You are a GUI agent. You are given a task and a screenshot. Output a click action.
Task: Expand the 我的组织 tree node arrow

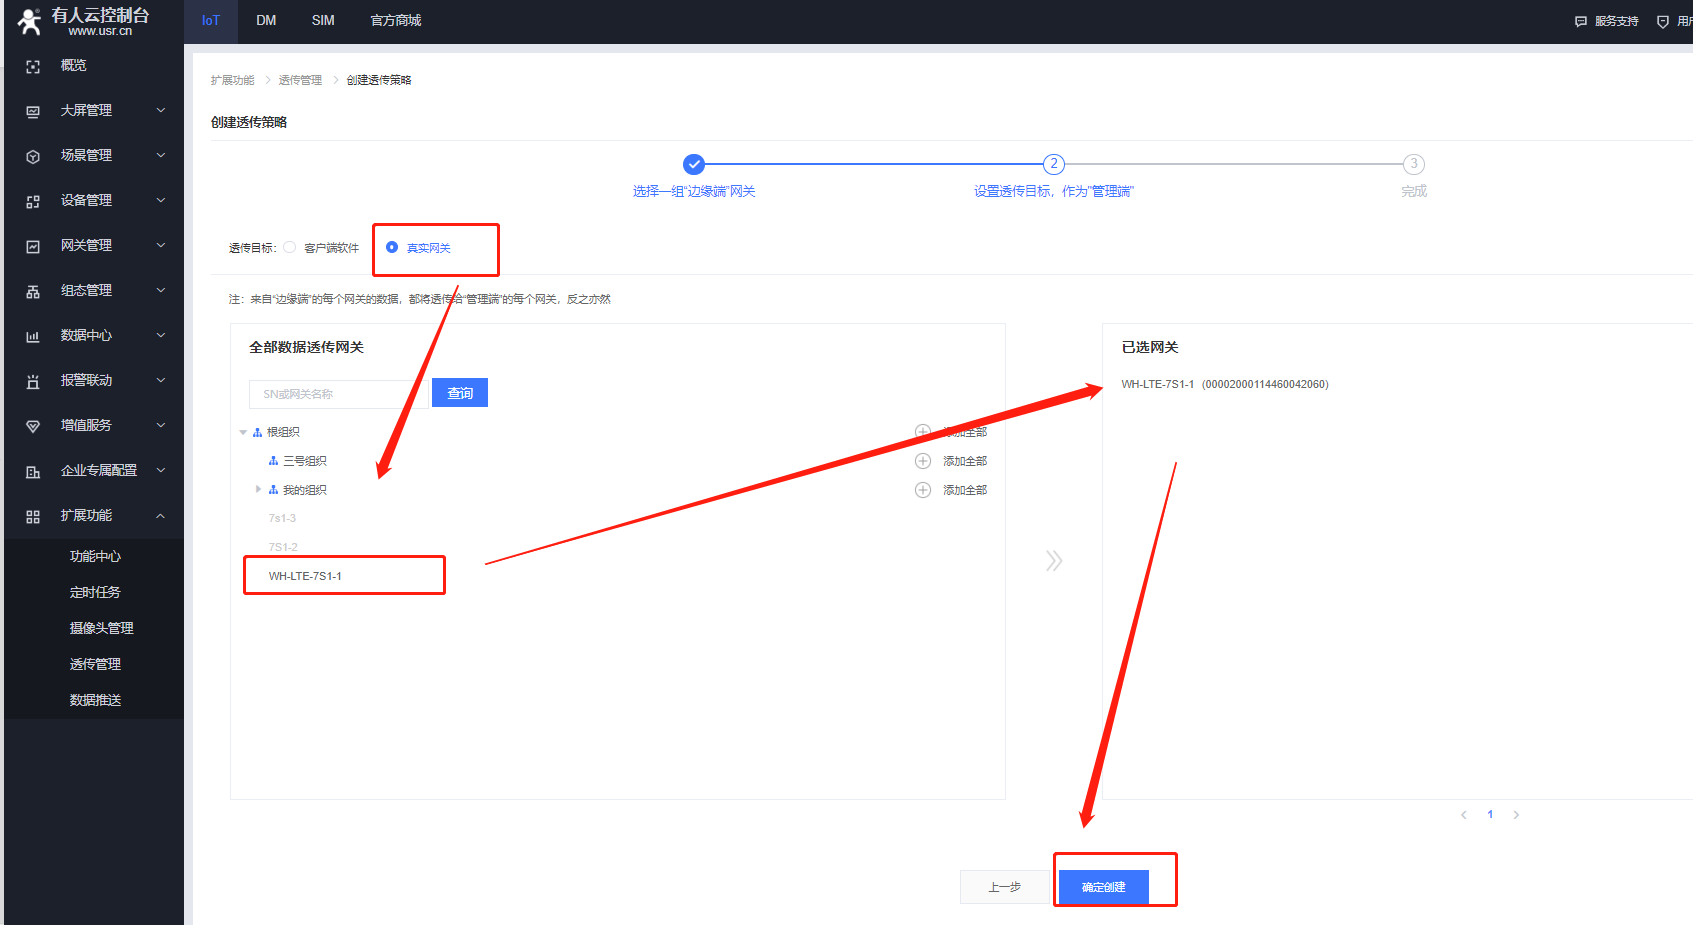pyautogui.click(x=258, y=489)
